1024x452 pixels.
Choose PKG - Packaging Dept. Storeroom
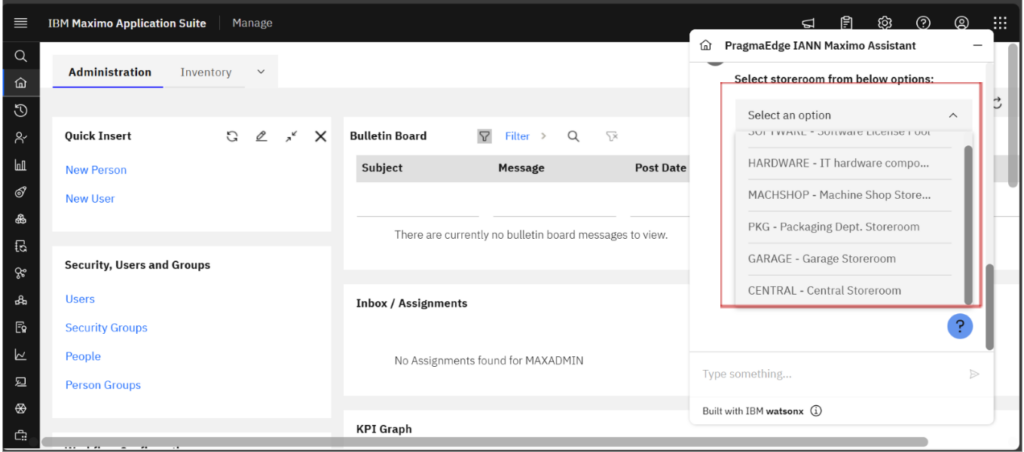coord(850,227)
